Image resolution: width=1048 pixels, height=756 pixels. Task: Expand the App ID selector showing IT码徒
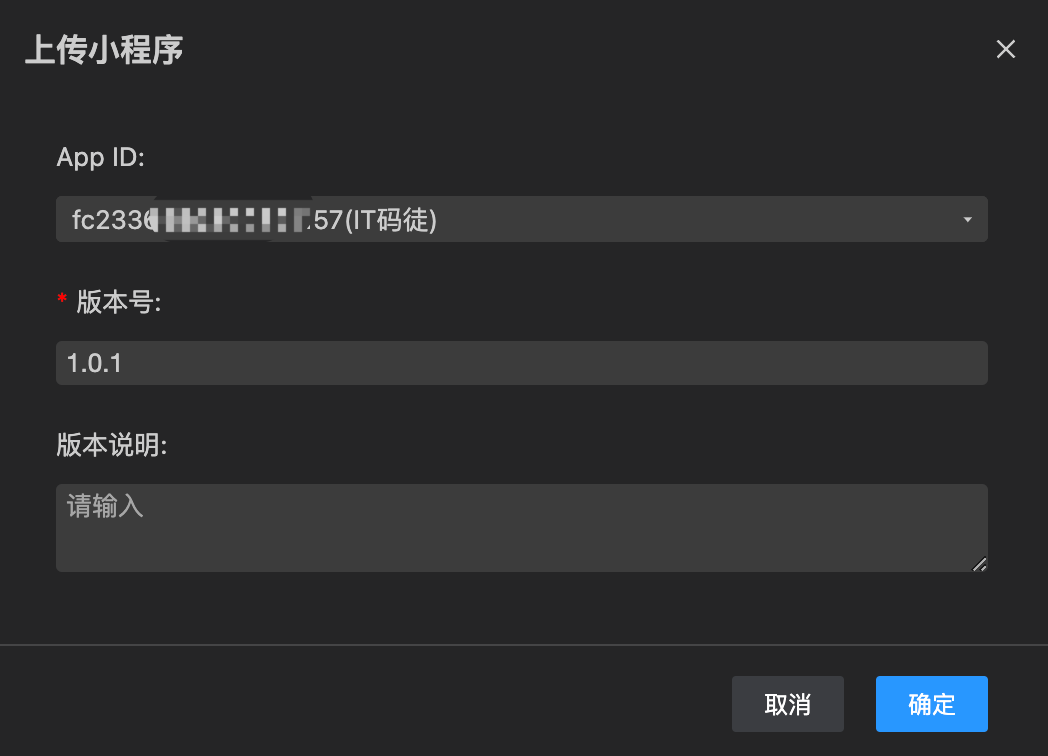tap(521, 219)
